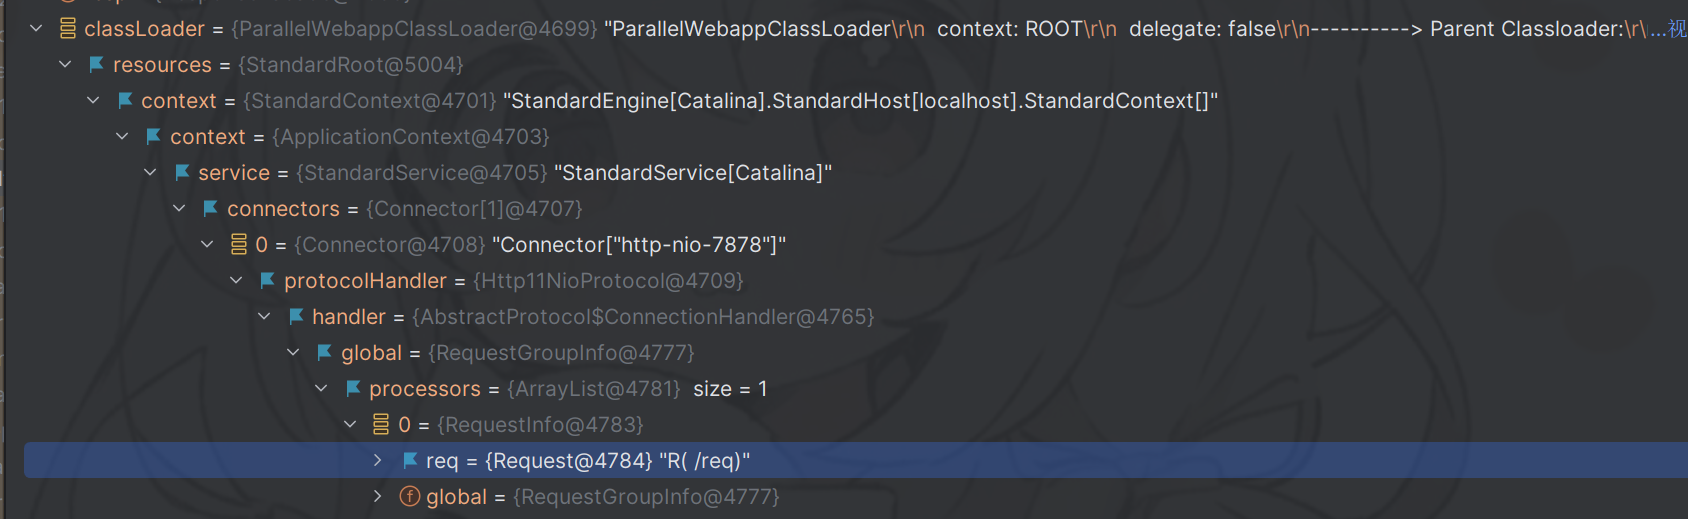Screen dimensions: 1688x519
Task: Collapse the StandardContext@4701 context node
Action: [93, 101]
